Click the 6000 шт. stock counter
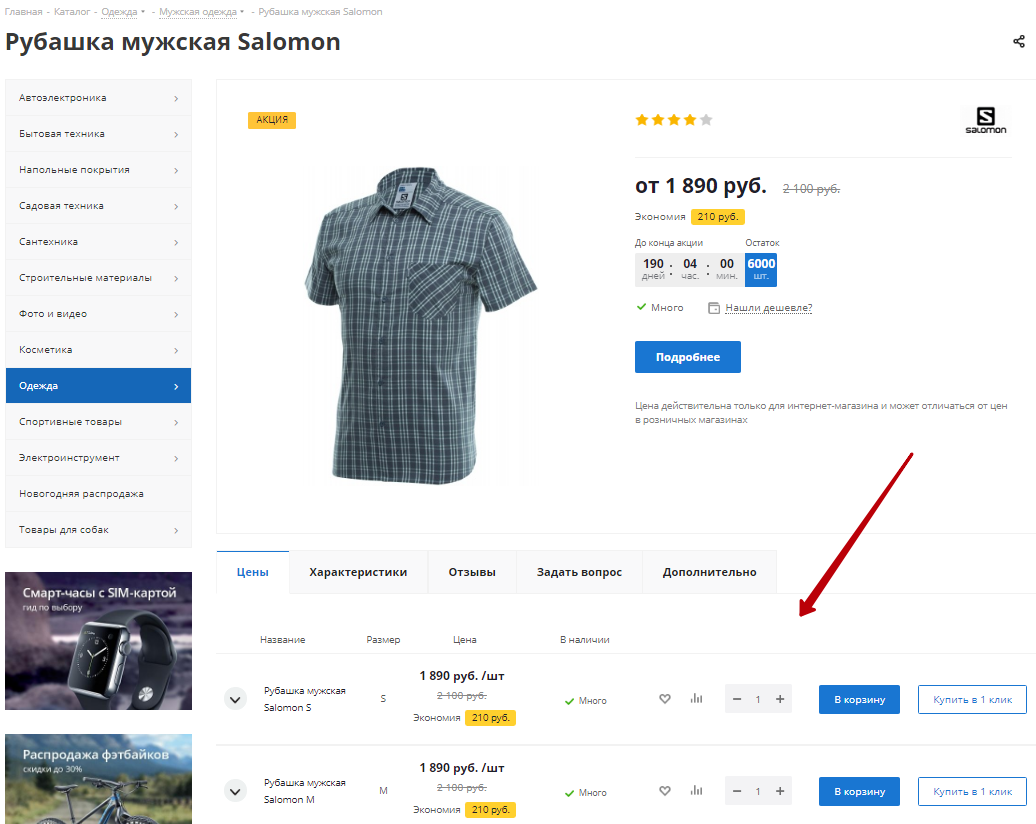 [760, 270]
